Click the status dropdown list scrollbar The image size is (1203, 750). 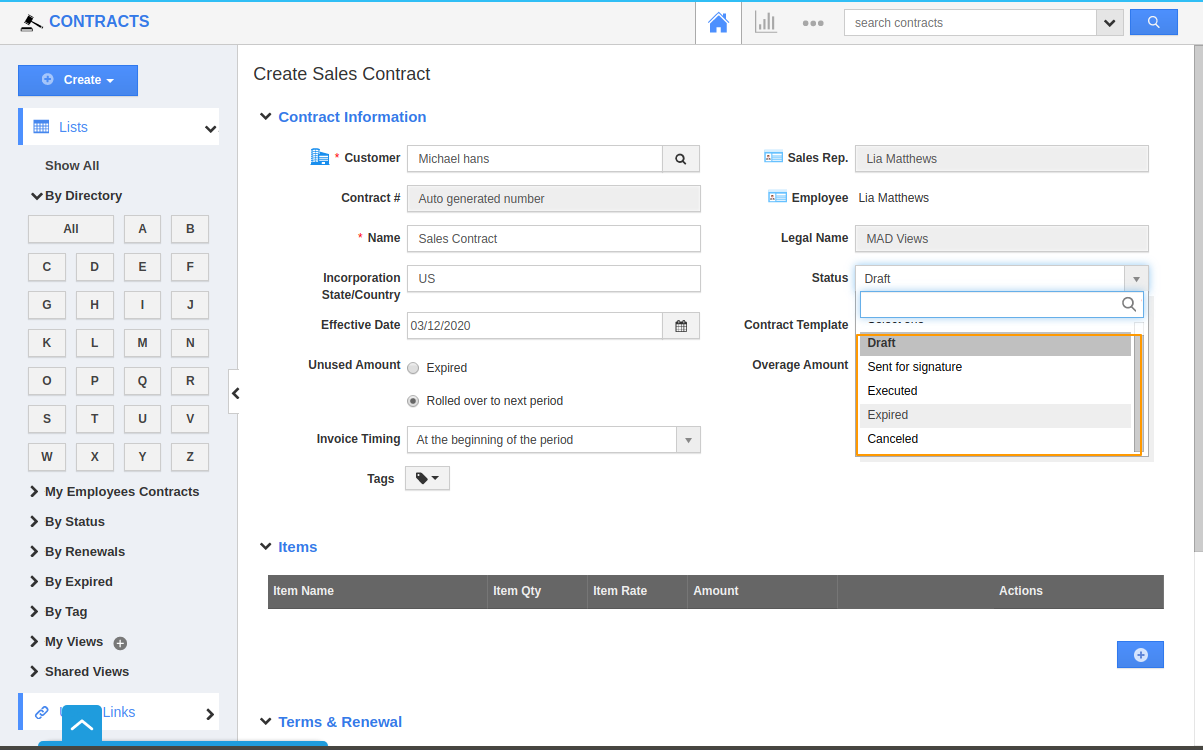coord(1138,393)
